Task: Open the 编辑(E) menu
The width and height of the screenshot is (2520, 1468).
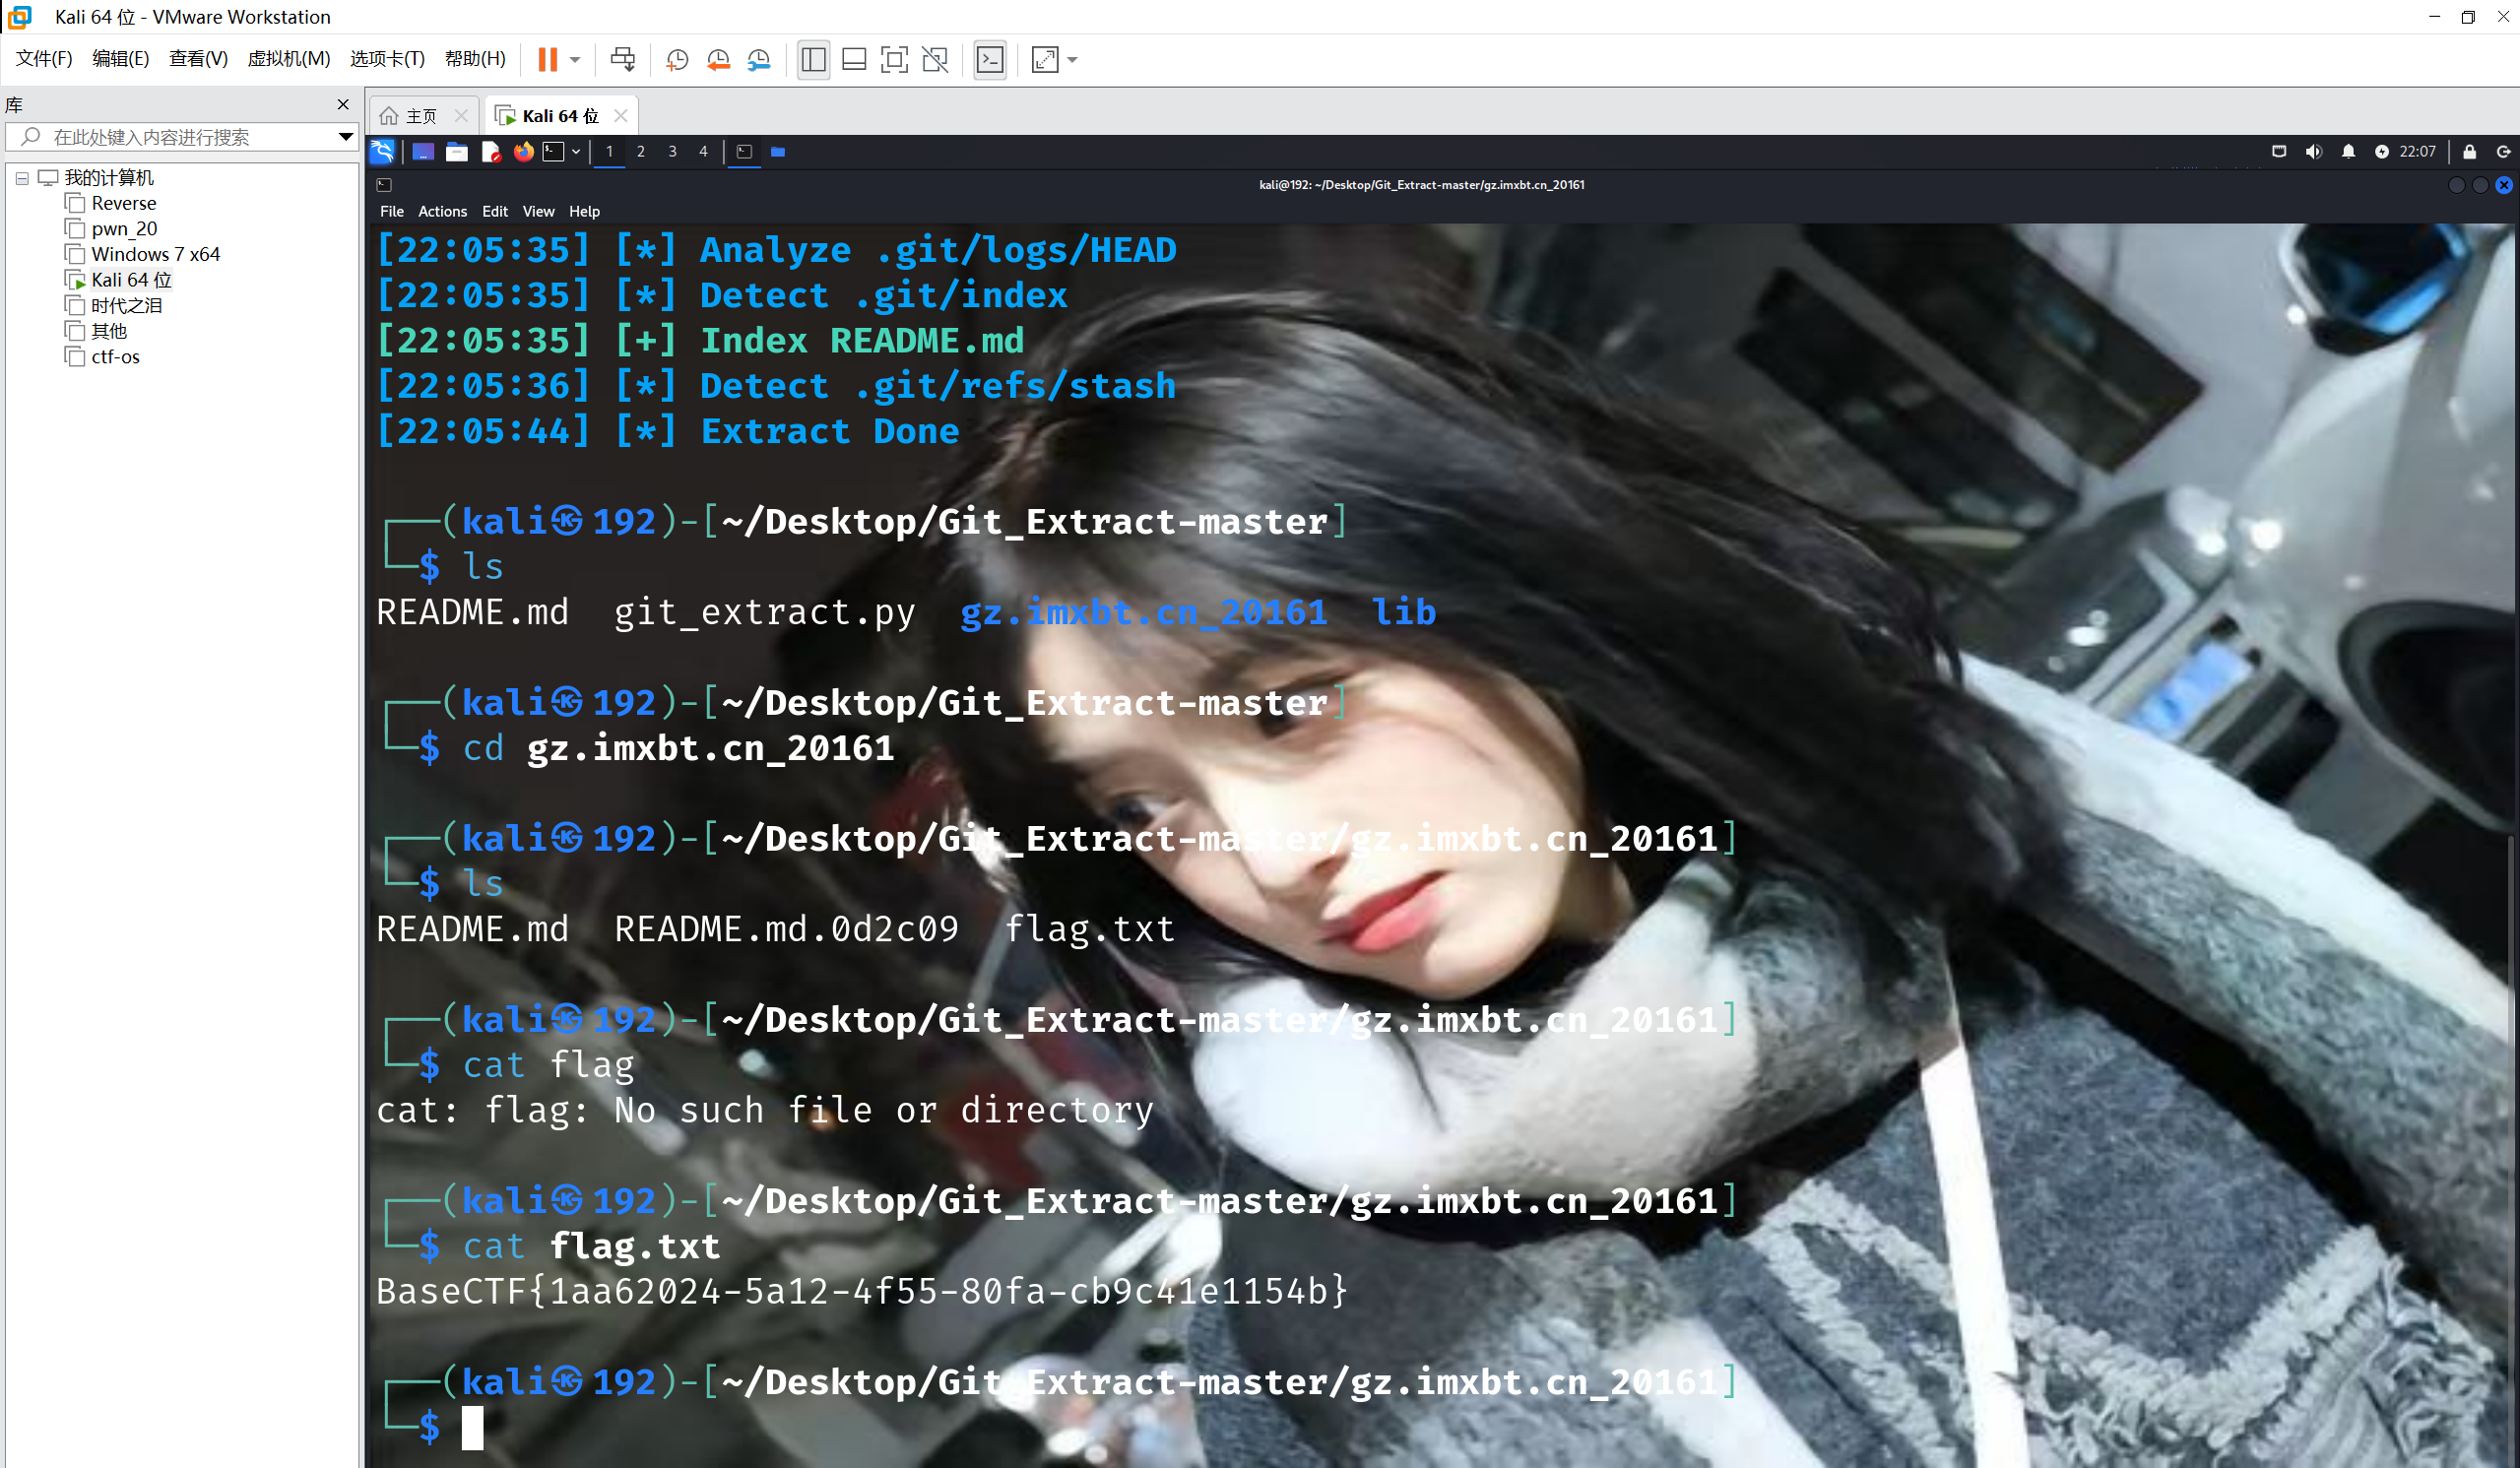Action: 121,59
